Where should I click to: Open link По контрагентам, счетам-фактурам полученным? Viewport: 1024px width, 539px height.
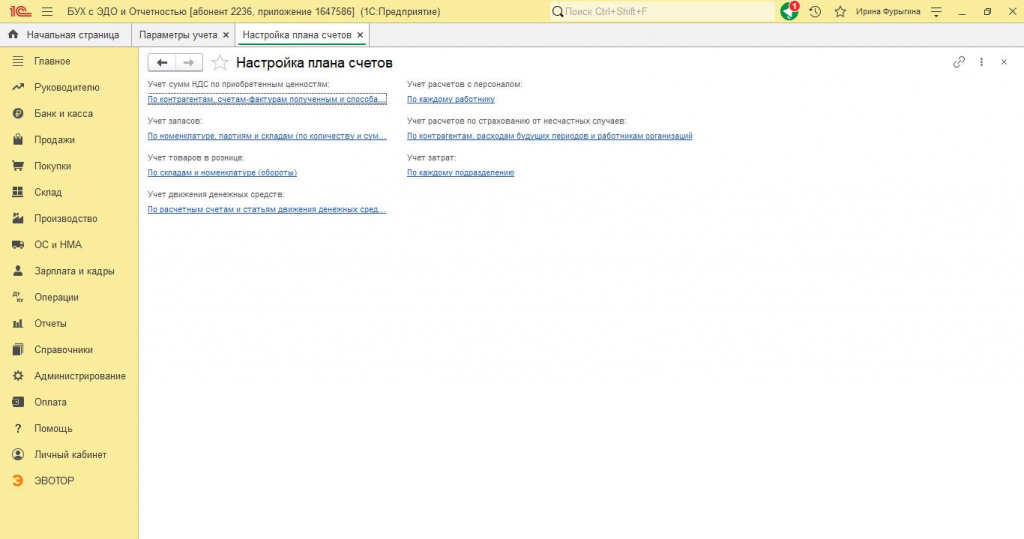(267, 99)
